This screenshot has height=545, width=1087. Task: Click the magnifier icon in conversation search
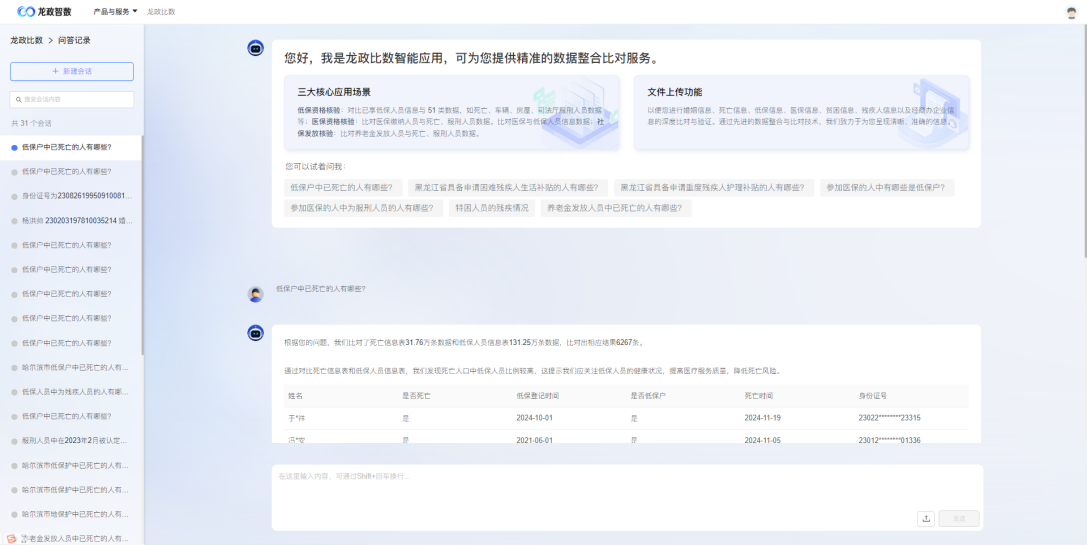[18, 100]
